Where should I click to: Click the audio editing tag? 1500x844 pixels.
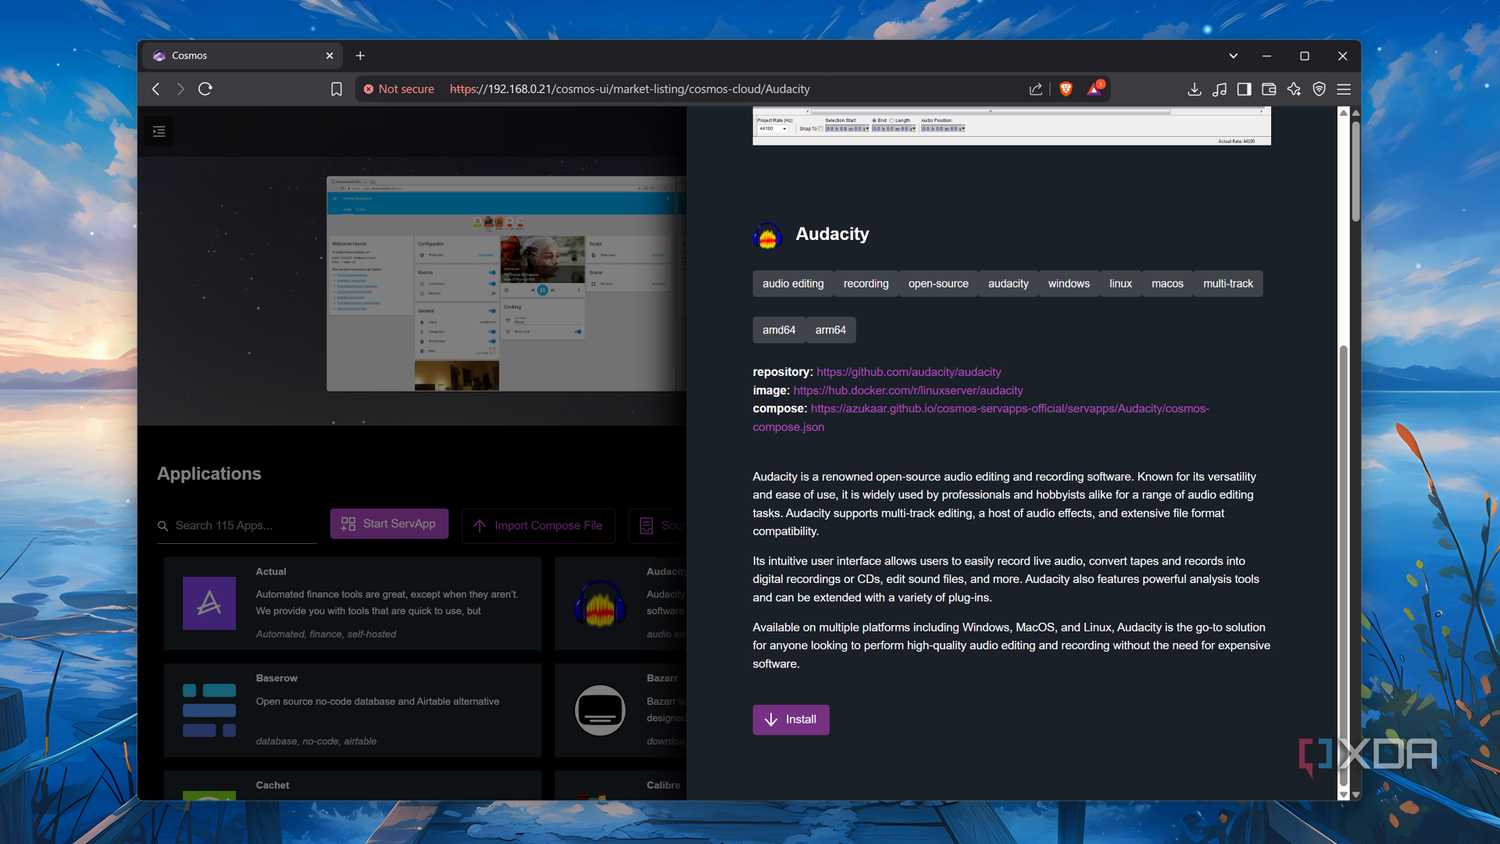[793, 284]
